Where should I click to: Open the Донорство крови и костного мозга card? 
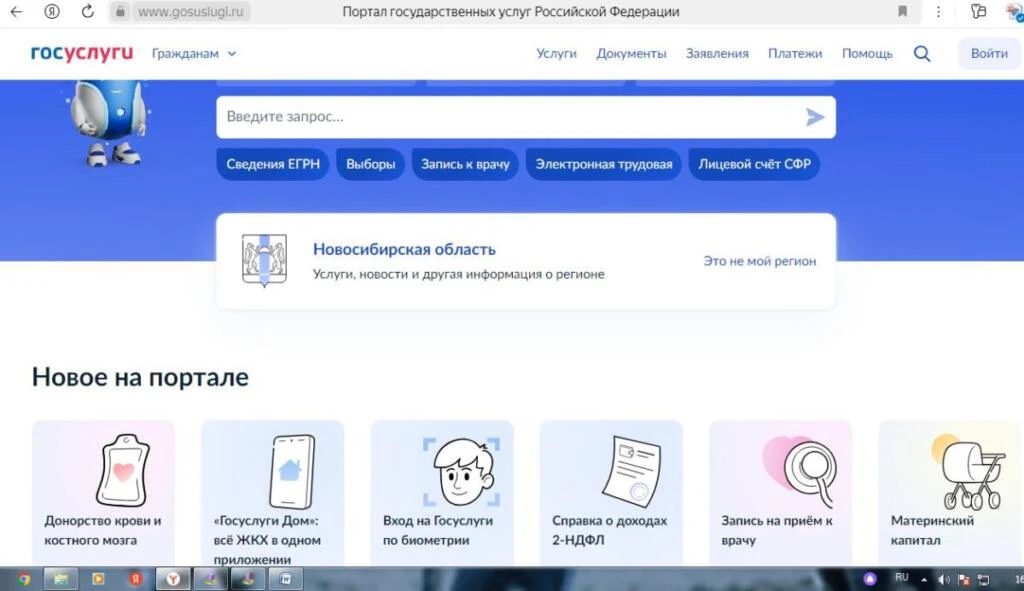(103, 493)
